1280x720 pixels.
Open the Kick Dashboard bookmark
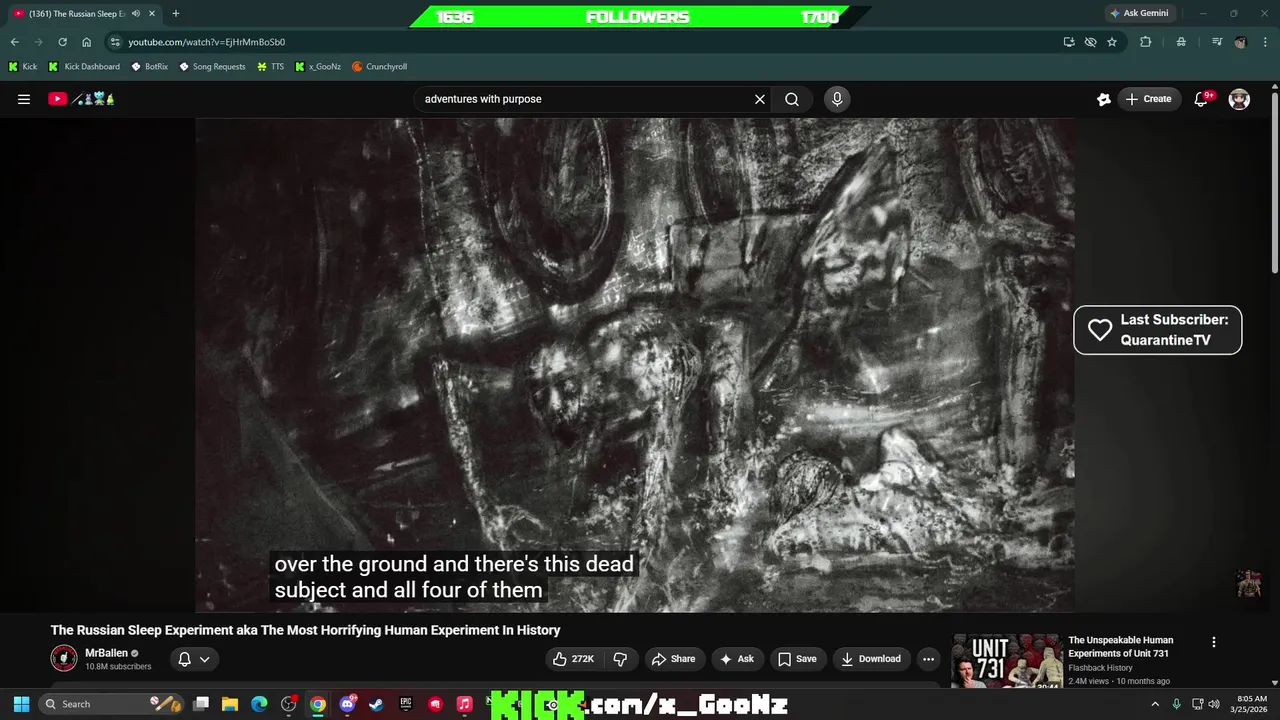point(84,67)
